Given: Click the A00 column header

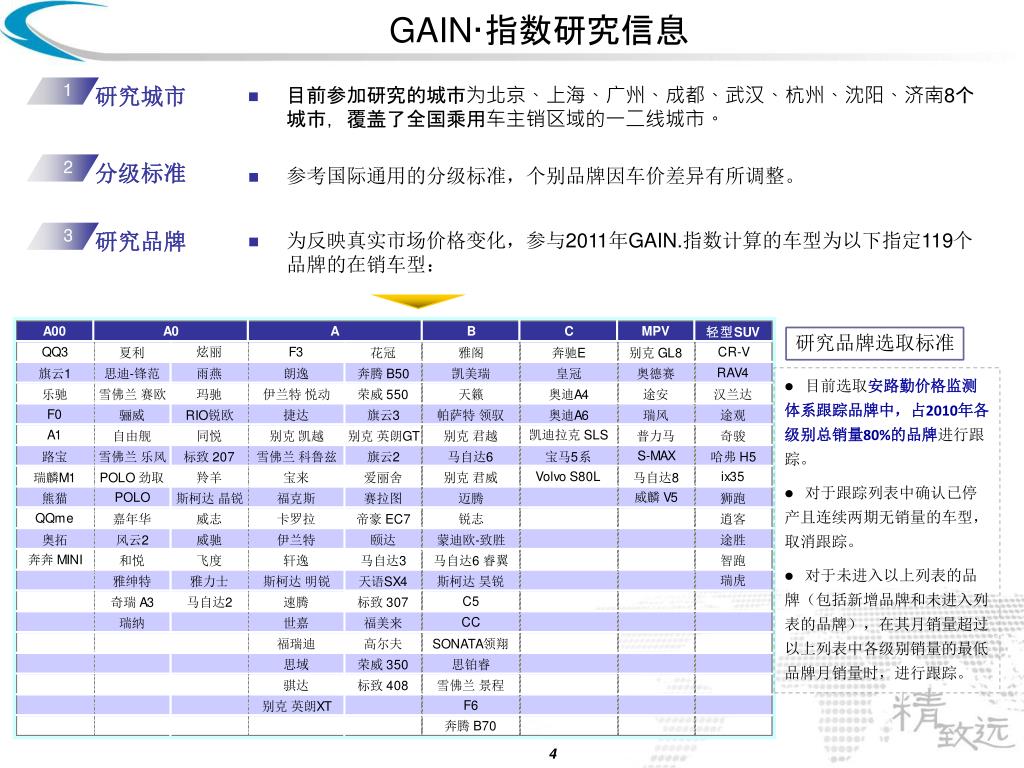Looking at the screenshot, I should click(55, 331).
